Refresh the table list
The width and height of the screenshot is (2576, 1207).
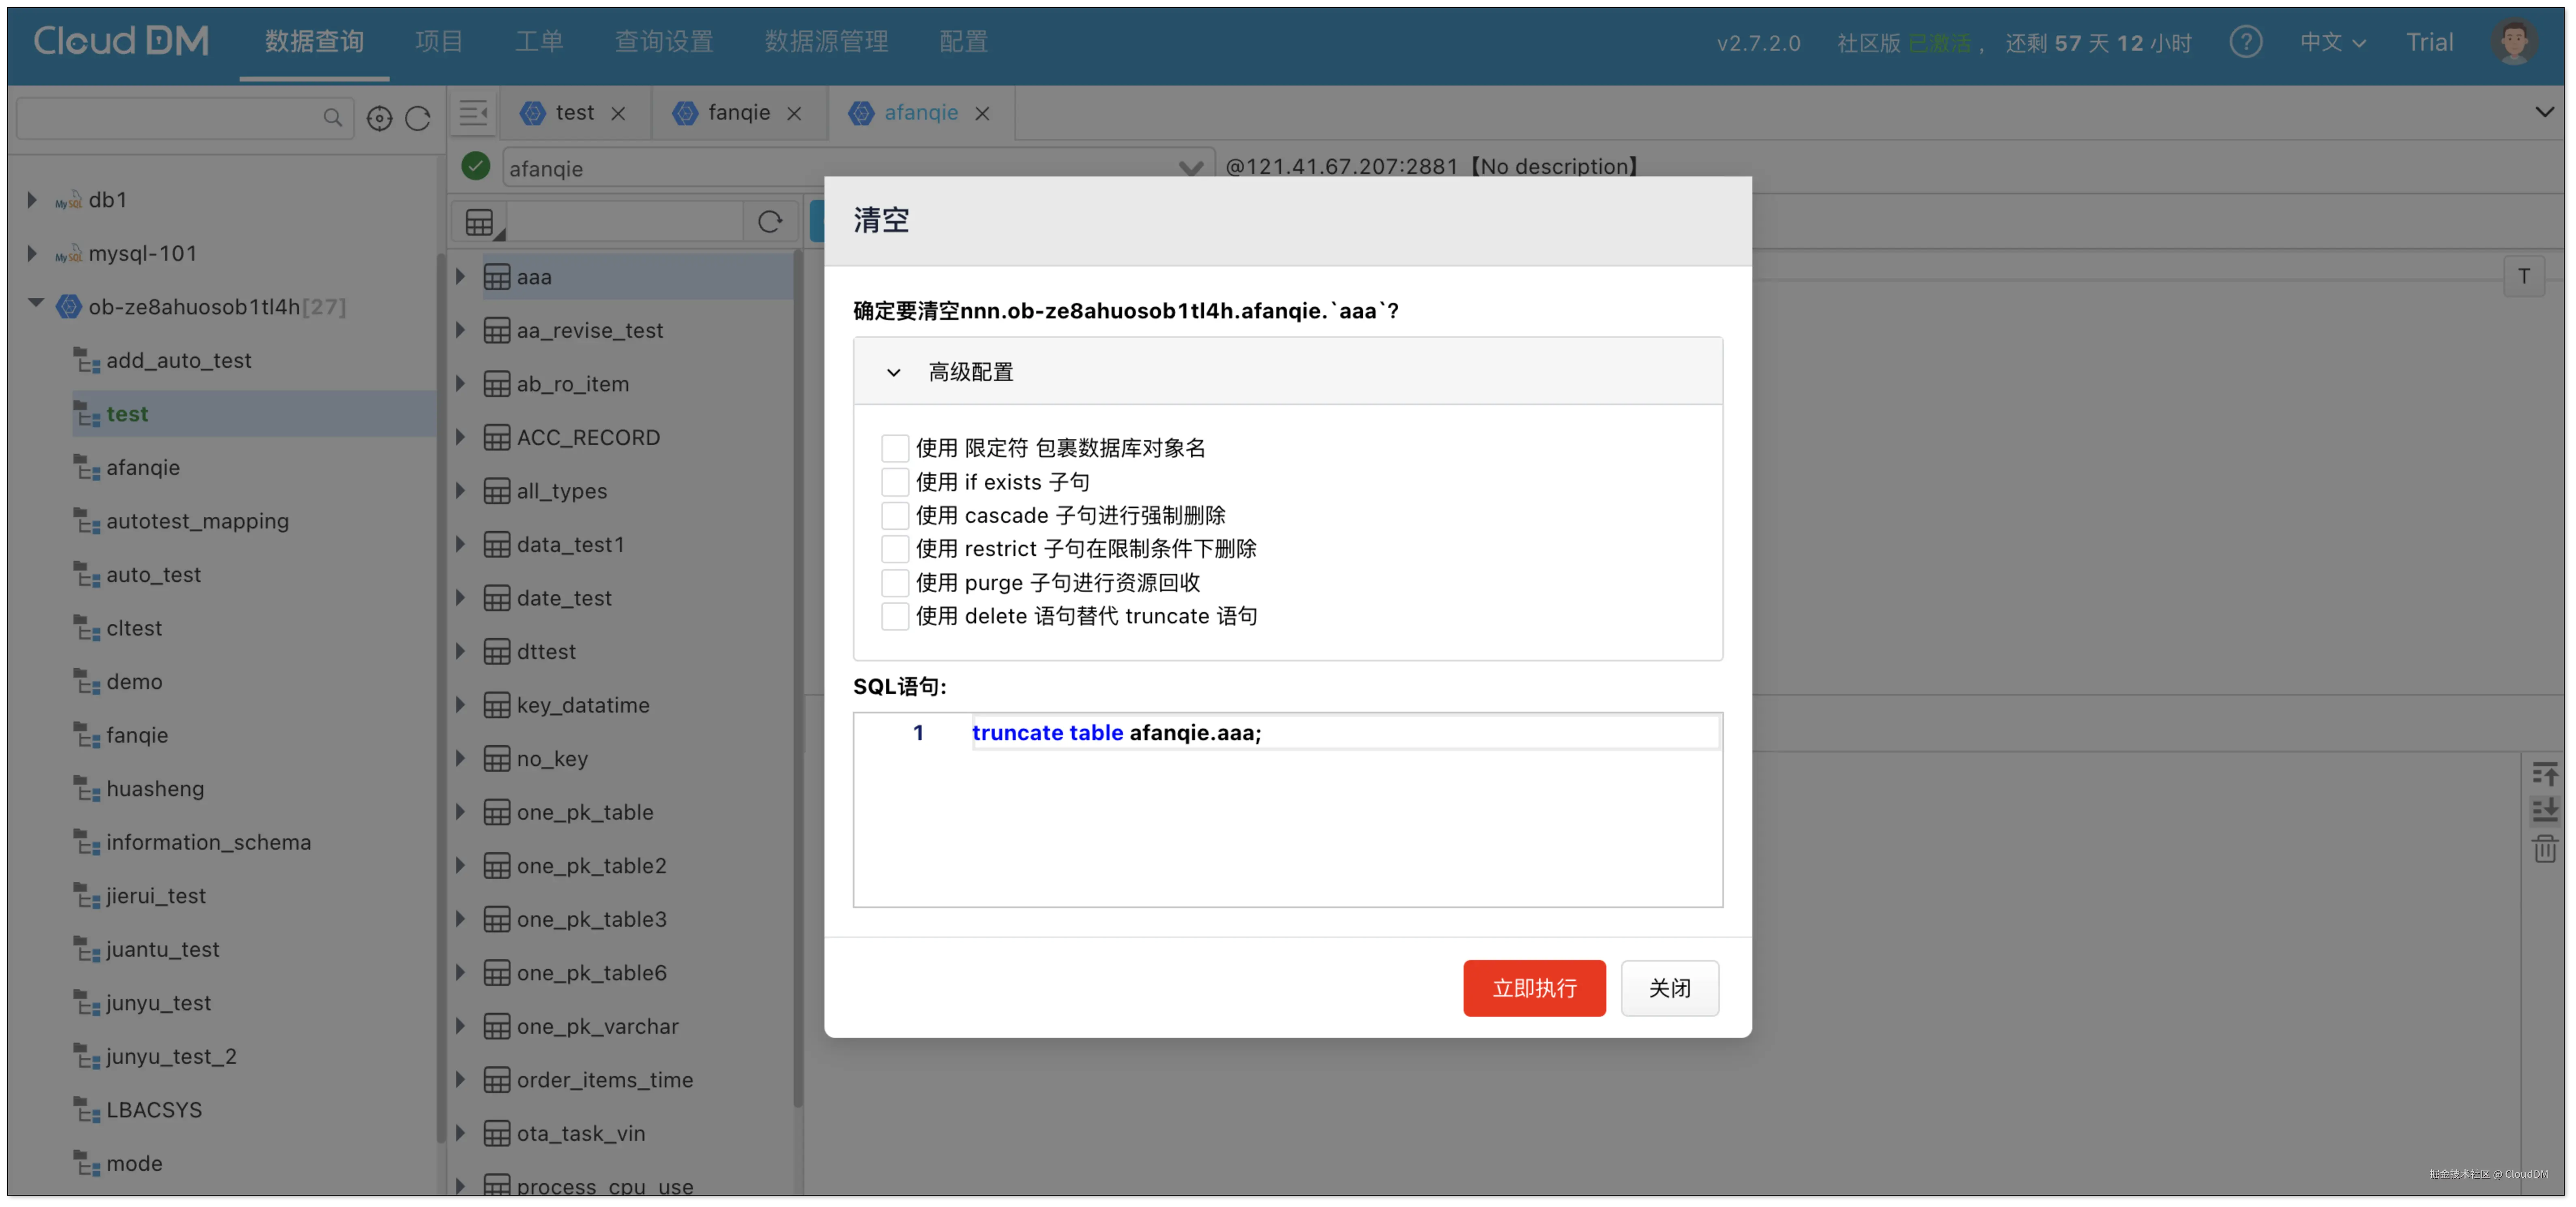click(x=769, y=222)
